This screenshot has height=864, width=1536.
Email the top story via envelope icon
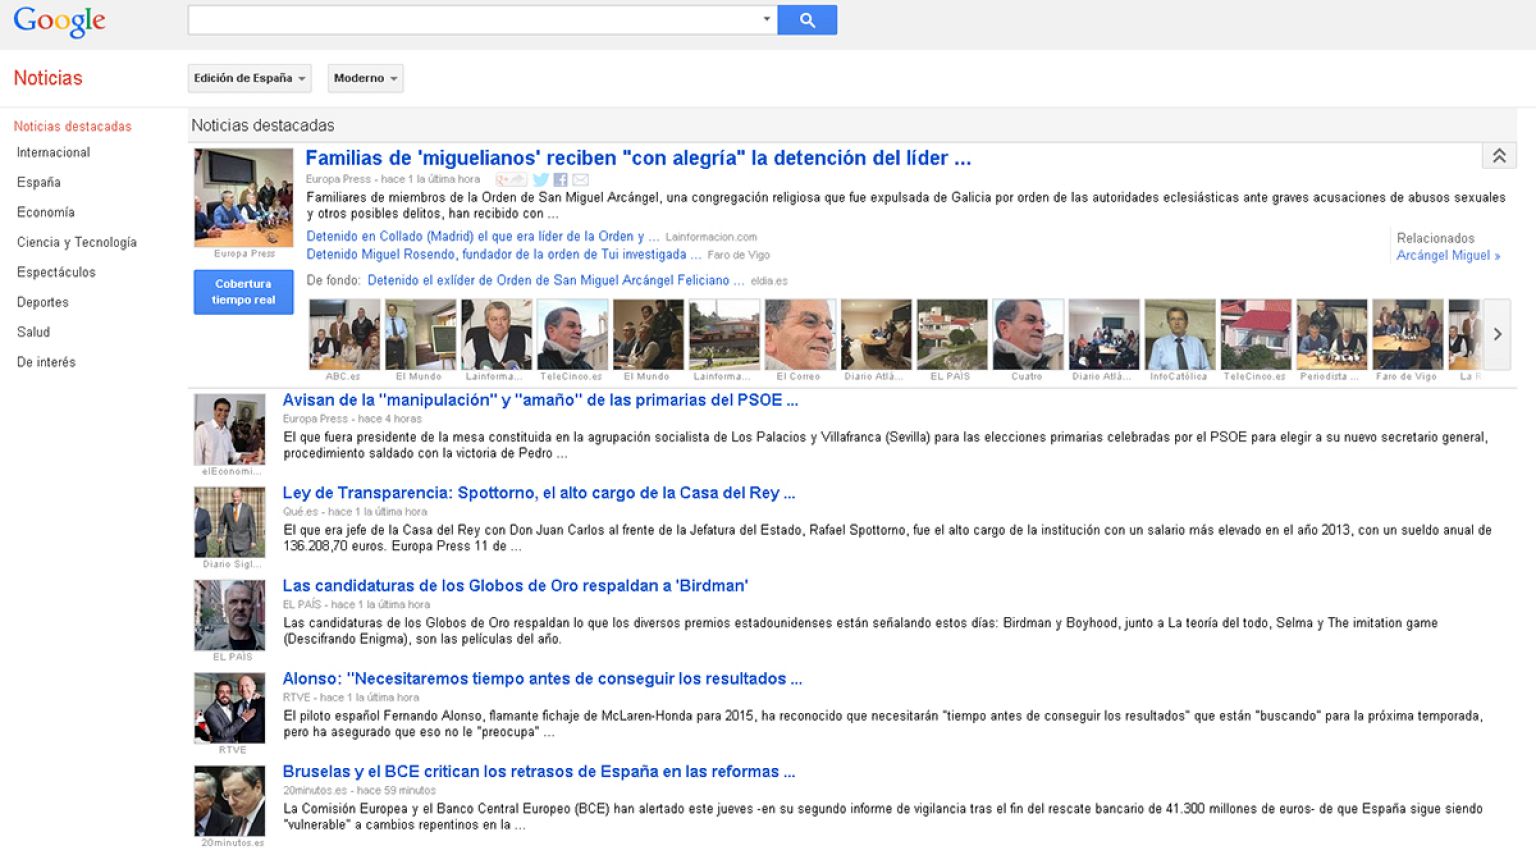[580, 180]
